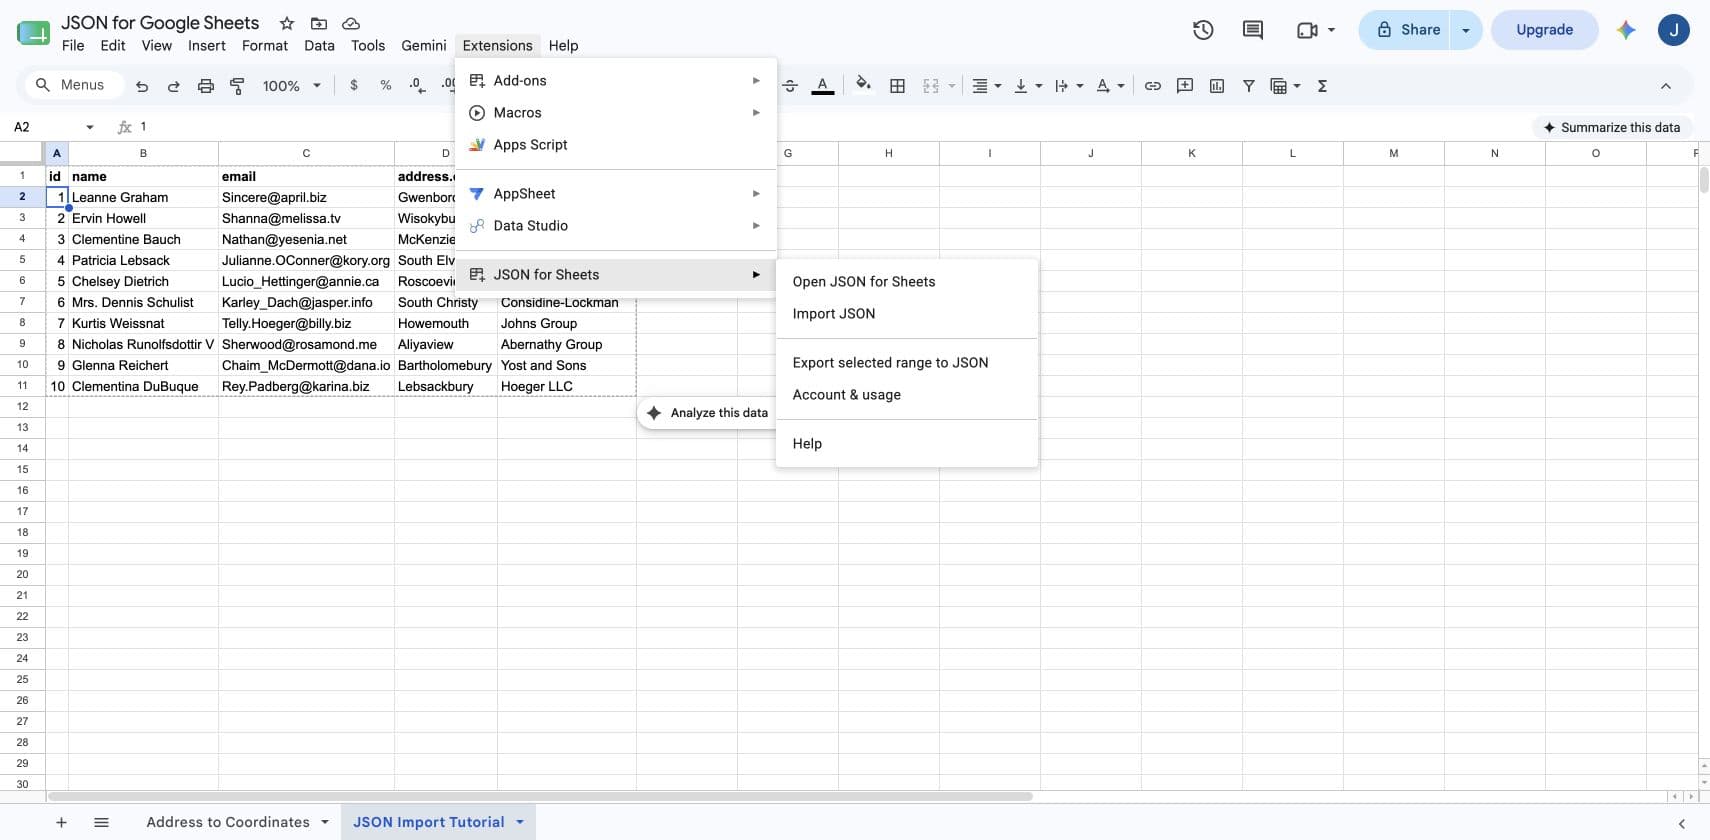This screenshot has width=1710, height=840.
Task: Open version history clock icon
Action: (x=1203, y=30)
